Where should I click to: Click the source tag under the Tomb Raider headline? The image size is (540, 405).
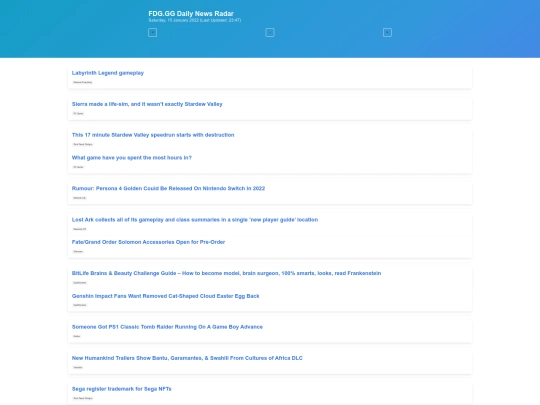click(77, 336)
